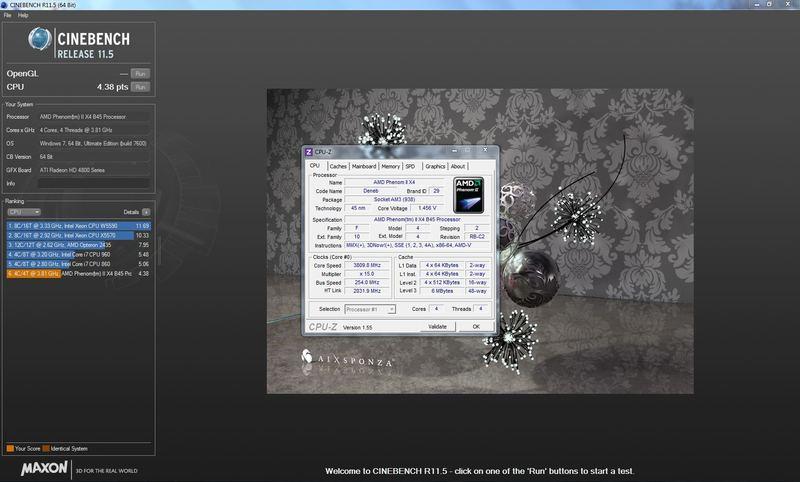Click the CPU score 4.38 pts
Screen dimensions: 800x482
click(x=113, y=87)
